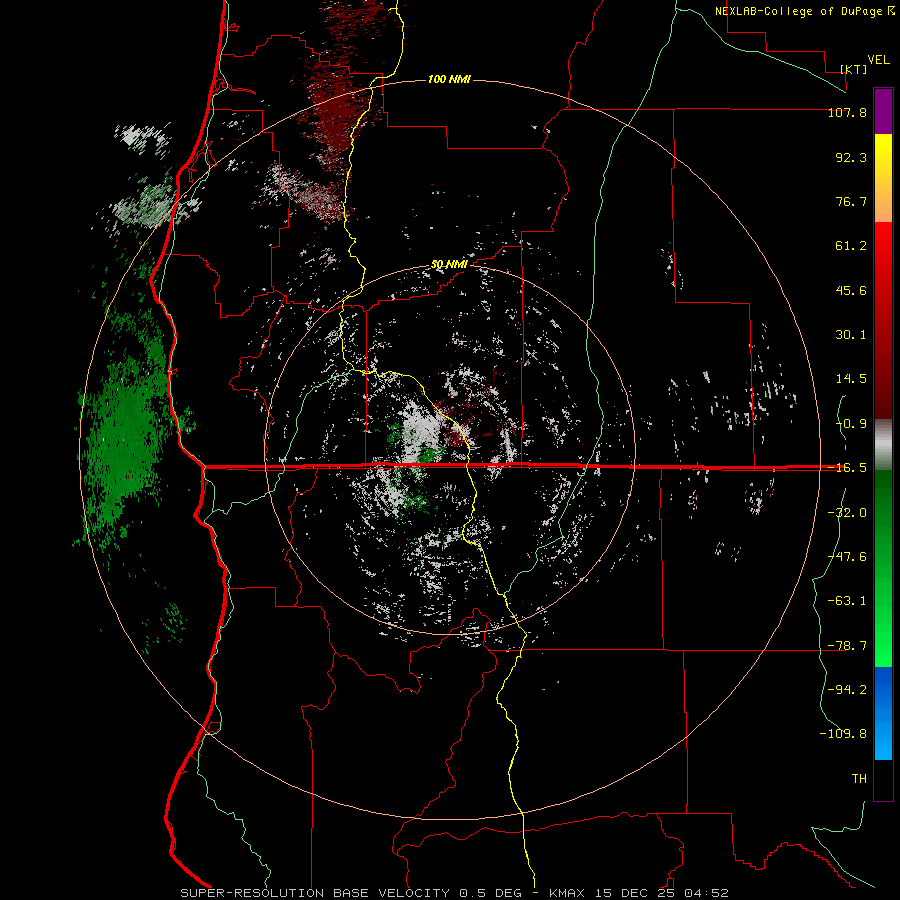Click the 107.8 velocity scale value
Viewport: 900px width, 900px height.
coord(847,112)
